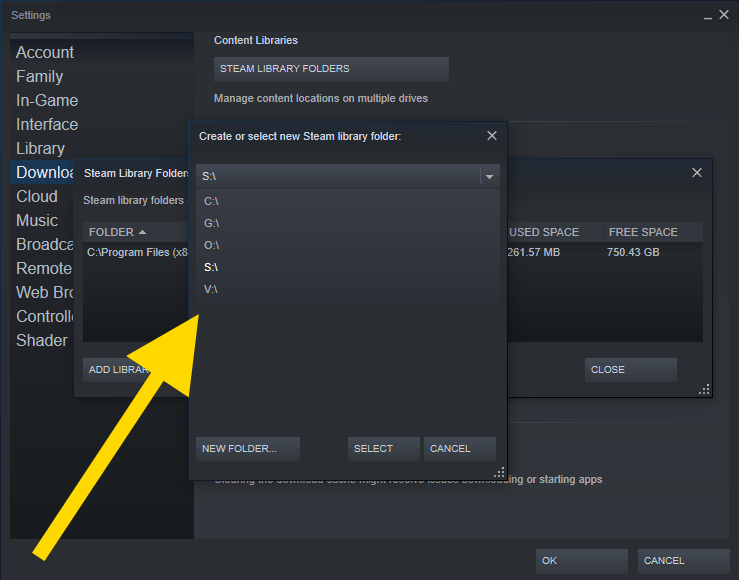Confirm settings with the OK button
Viewport: 739px width, 580px height.
(581, 561)
